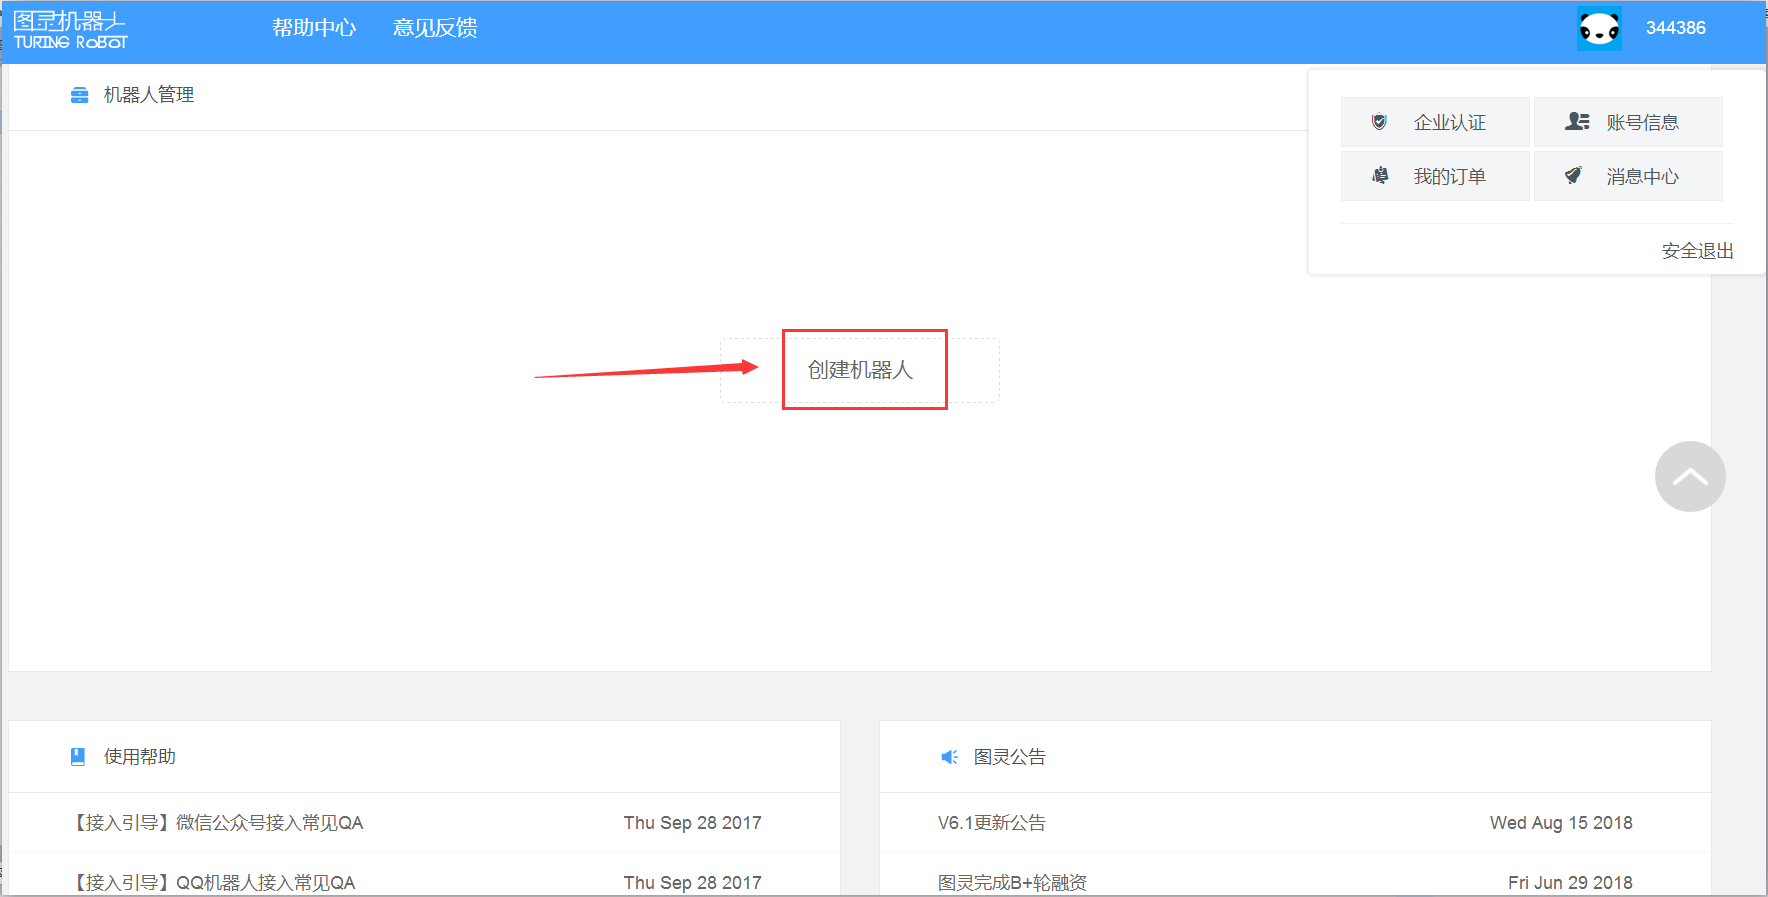Click the rocket icon for 消息中心
Image resolution: width=1768 pixels, height=897 pixels.
pos(1573,176)
